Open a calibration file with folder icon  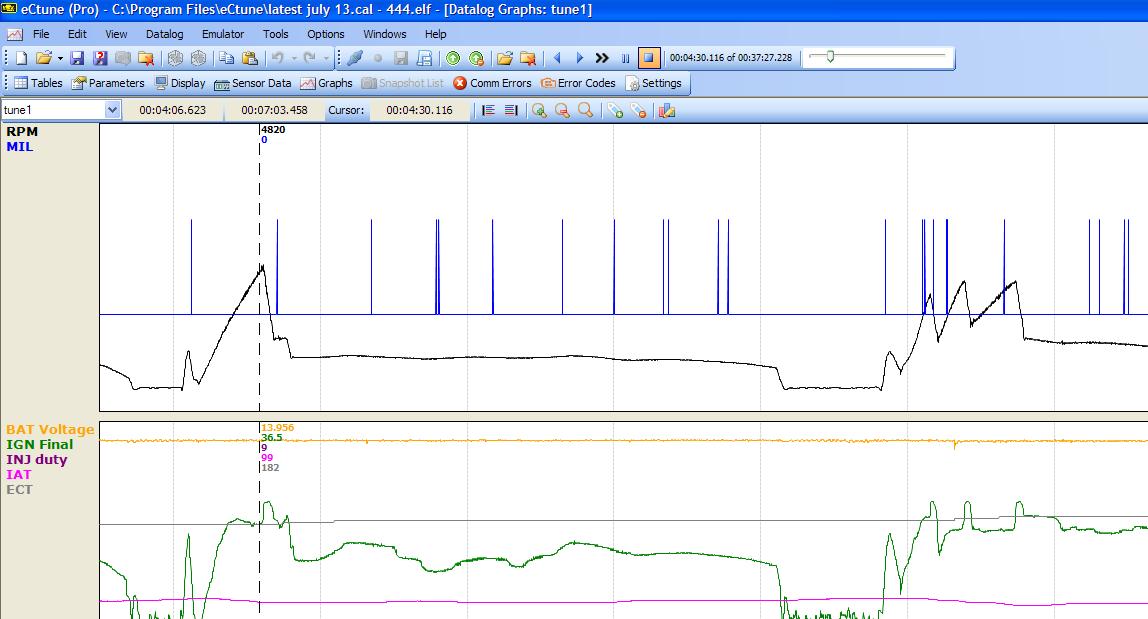(43, 58)
